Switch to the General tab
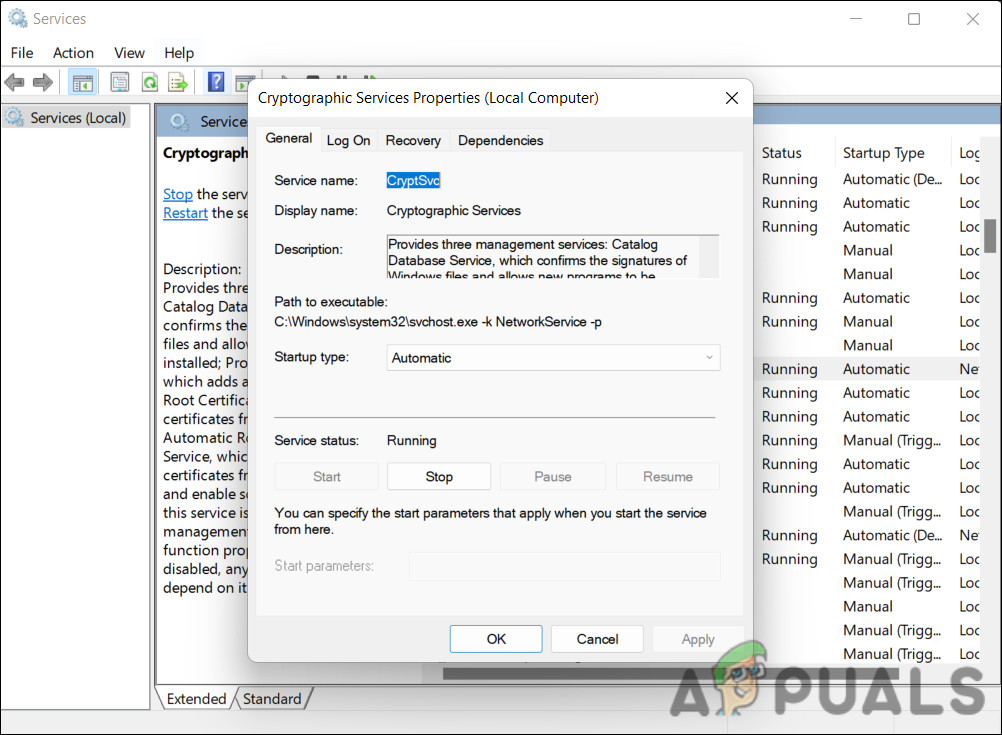 point(289,139)
